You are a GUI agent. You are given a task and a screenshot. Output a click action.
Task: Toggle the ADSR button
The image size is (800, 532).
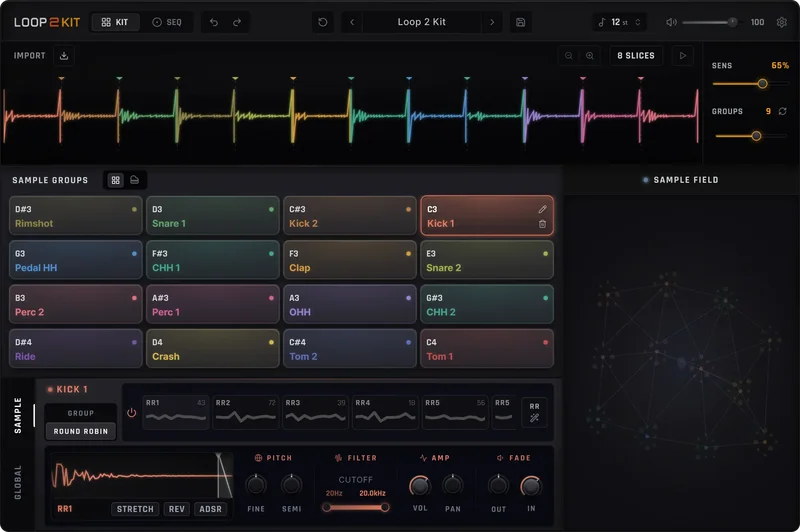pos(211,509)
